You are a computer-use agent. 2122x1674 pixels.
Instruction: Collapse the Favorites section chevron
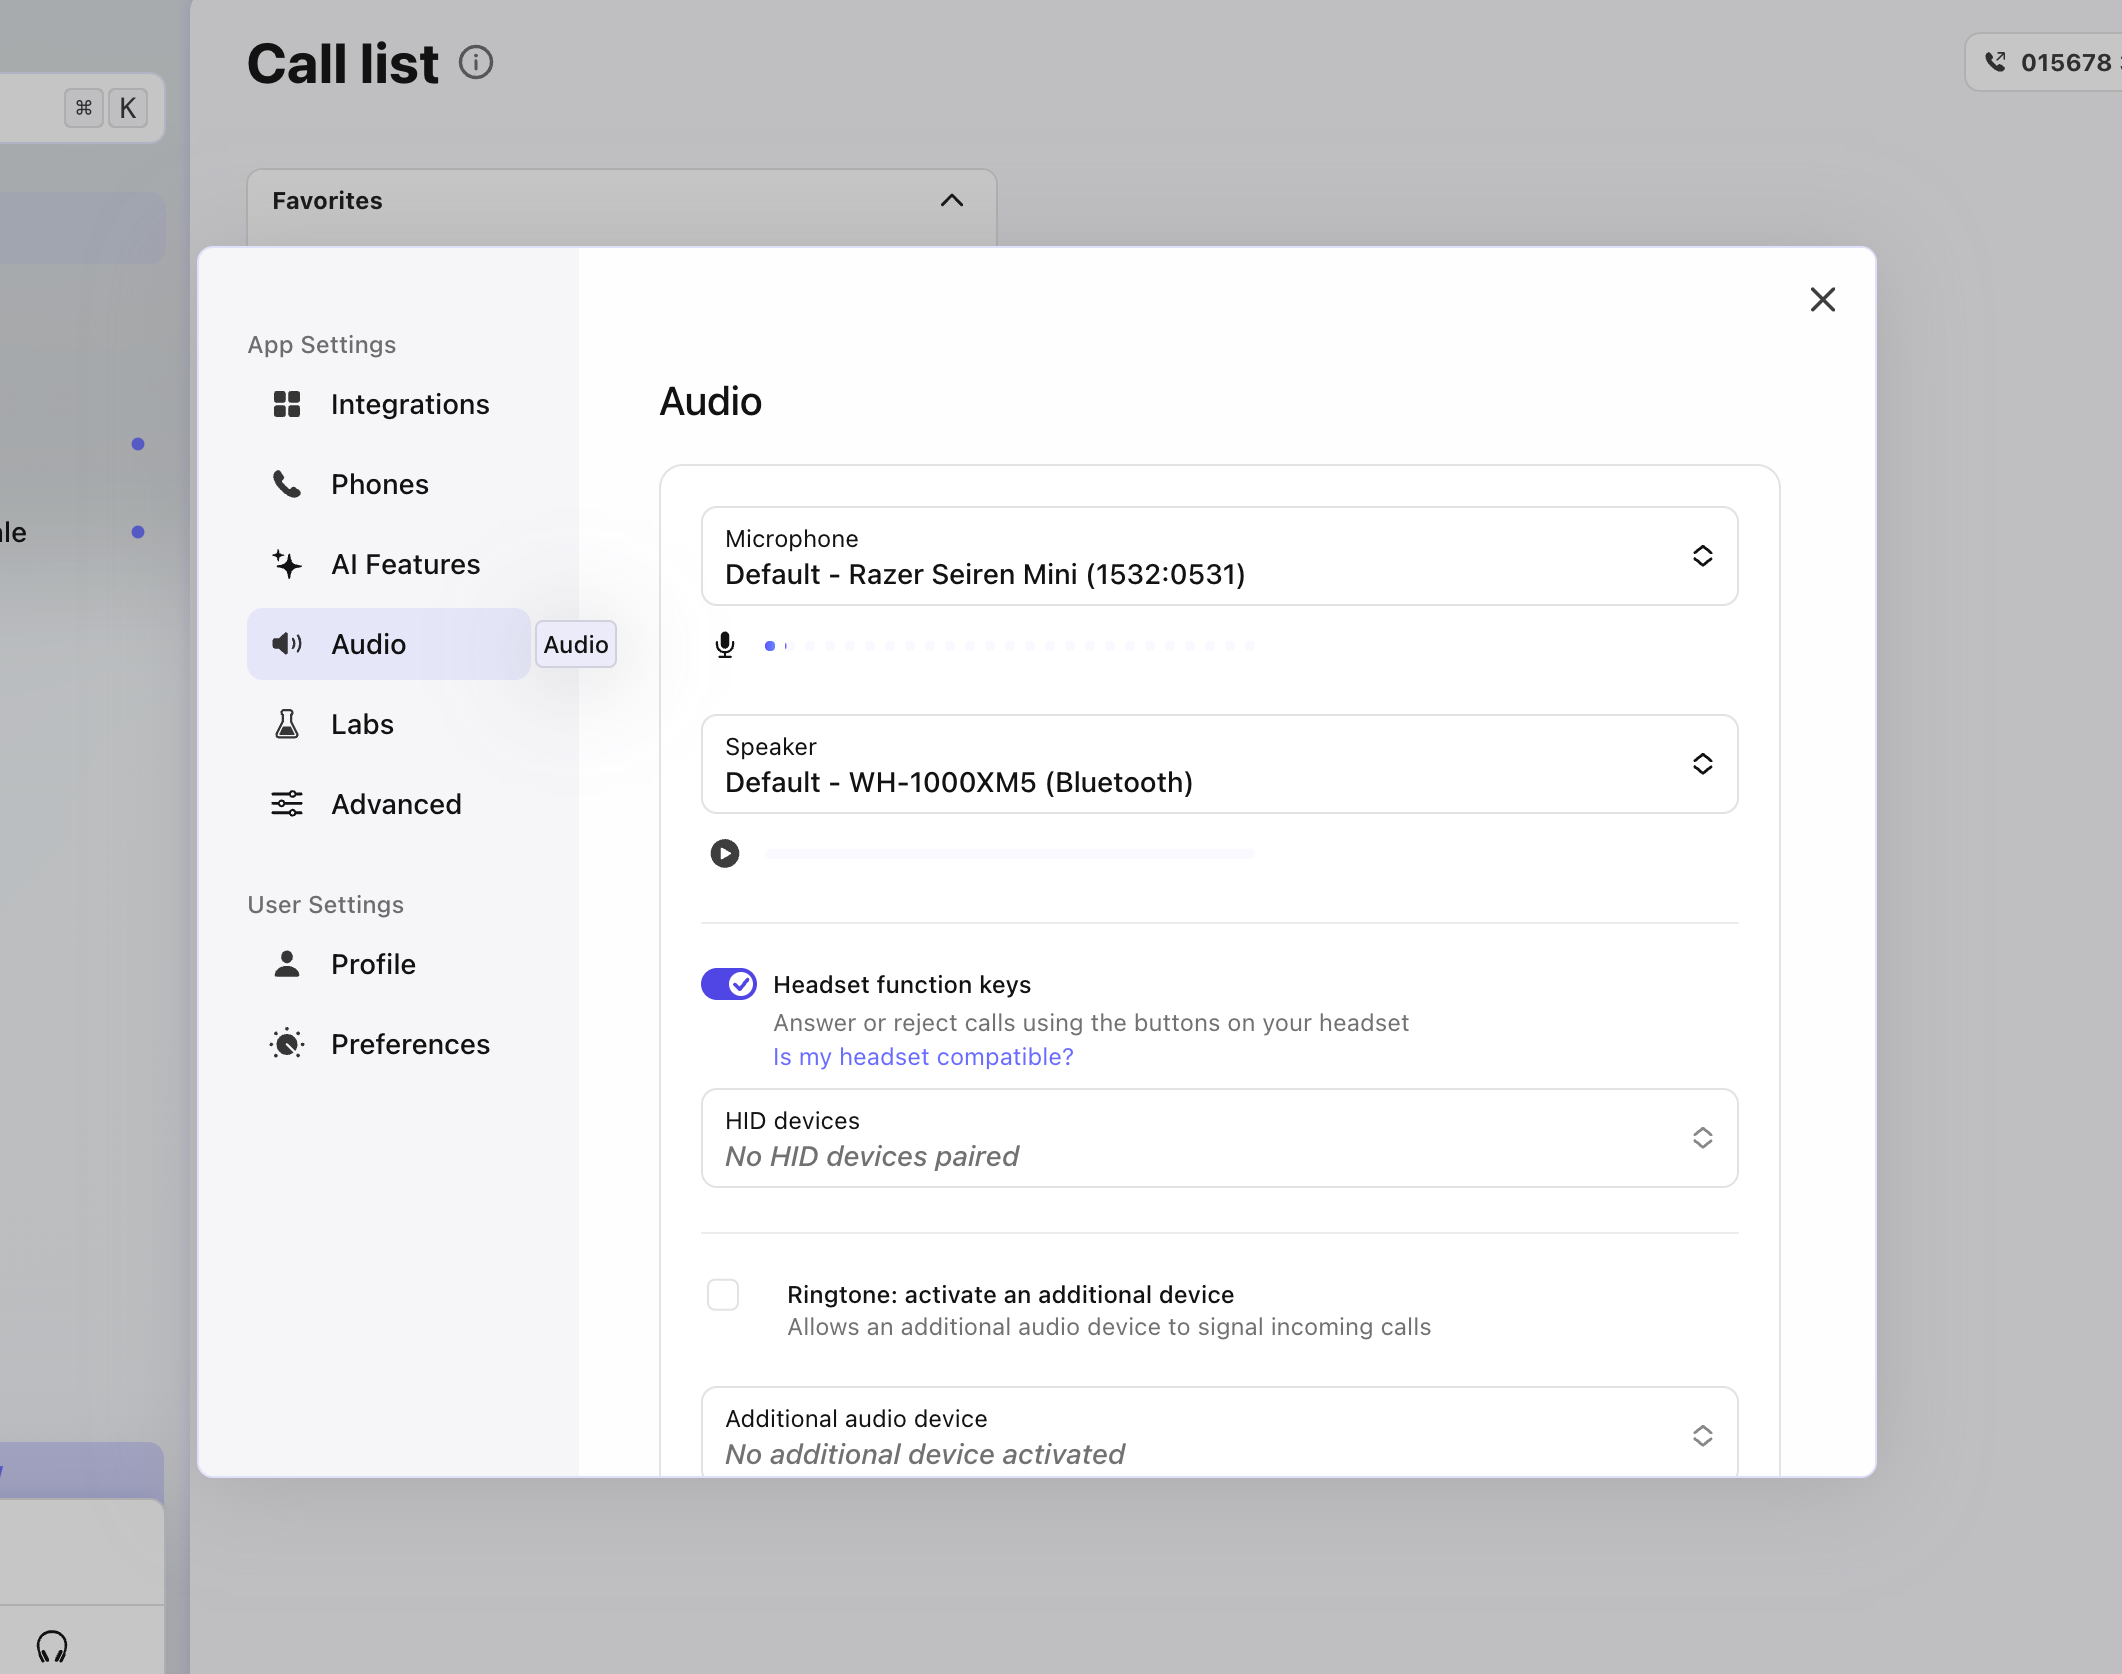pyautogui.click(x=952, y=201)
